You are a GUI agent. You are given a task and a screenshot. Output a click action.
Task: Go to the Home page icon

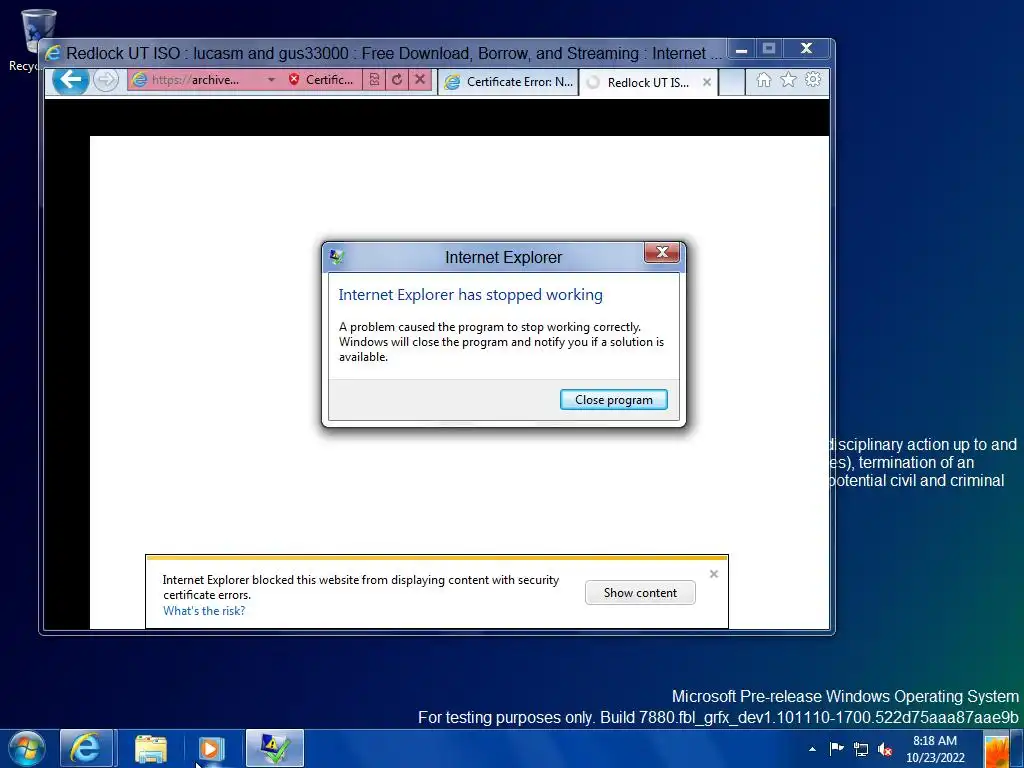pos(763,80)
